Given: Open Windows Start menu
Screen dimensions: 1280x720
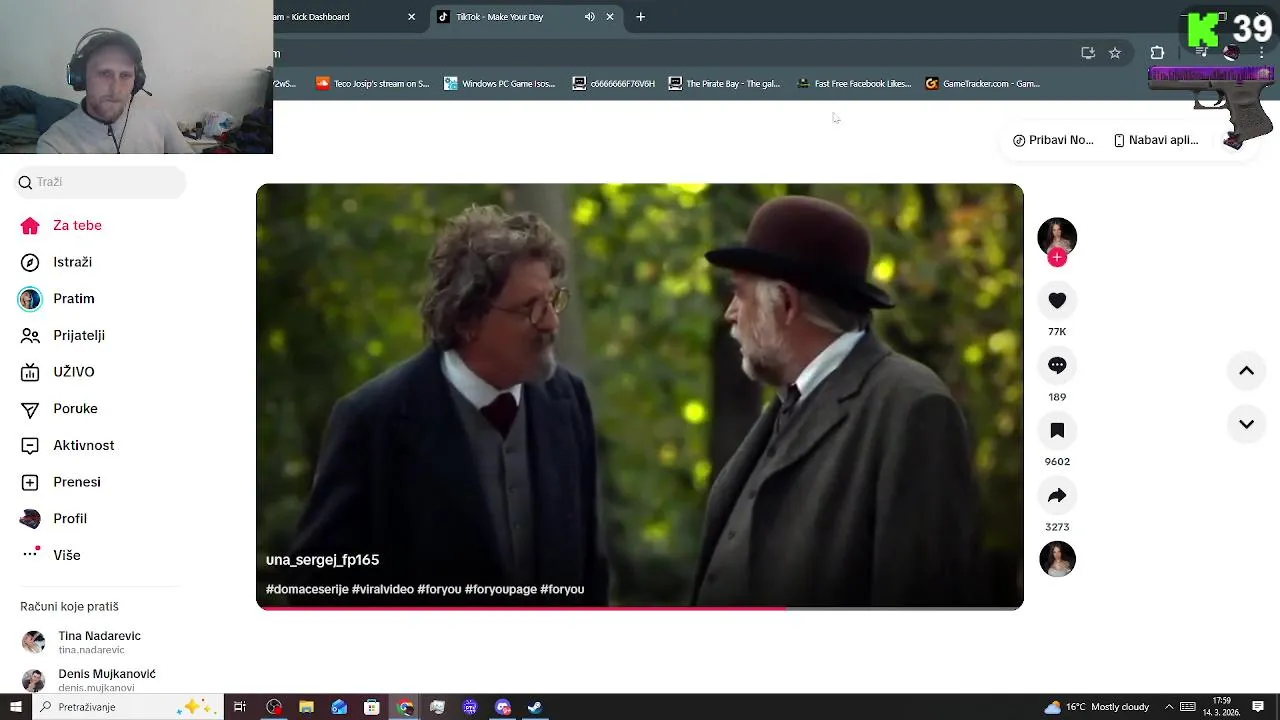Looking at the screenshot, I should point(15,707).
